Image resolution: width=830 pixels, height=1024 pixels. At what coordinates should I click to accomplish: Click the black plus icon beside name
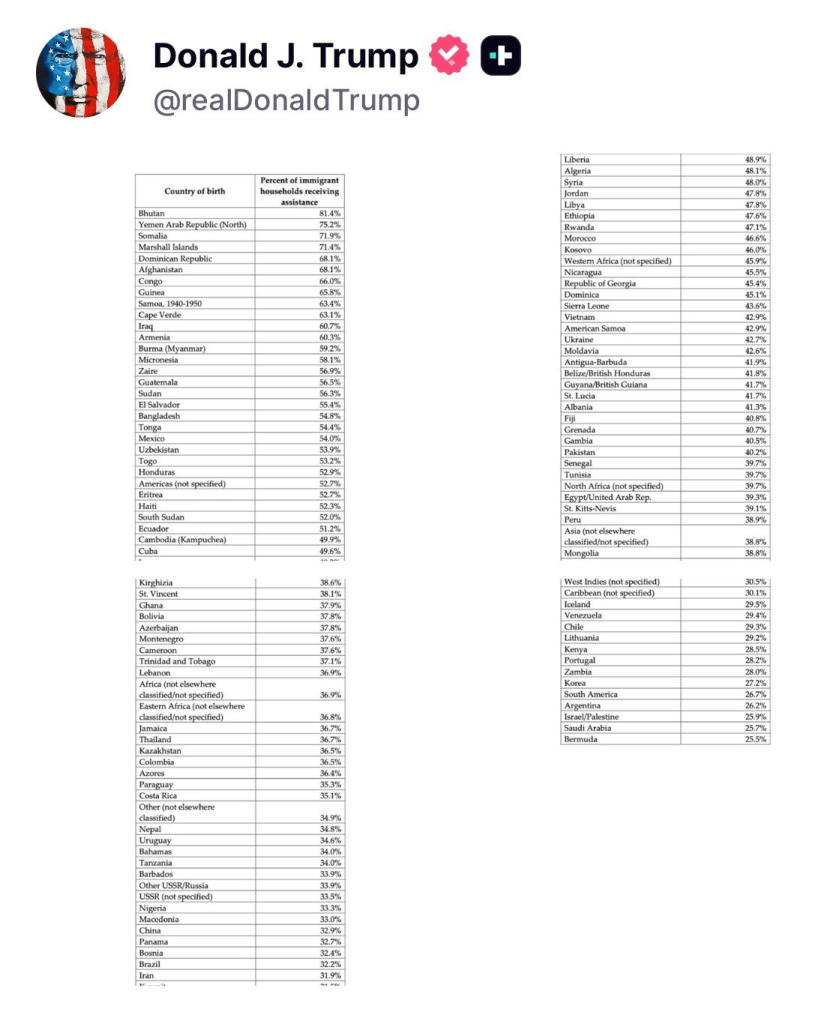[500, 57]
